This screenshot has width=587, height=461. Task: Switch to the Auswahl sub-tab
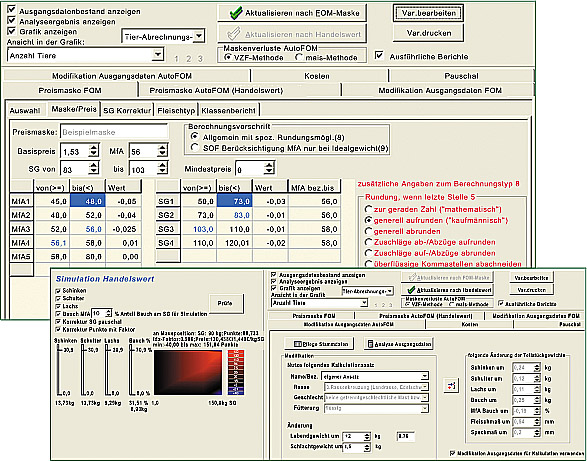pyautogui.click(x=25, y=110)
